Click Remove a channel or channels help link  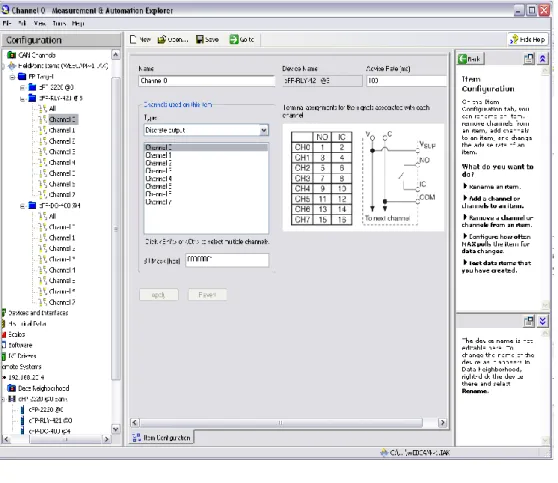pyautogui.click(x=497, y=221)
